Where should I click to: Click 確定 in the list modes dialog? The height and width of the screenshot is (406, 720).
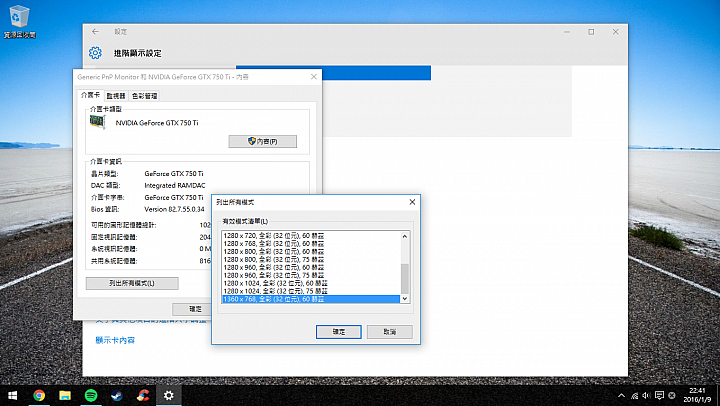[x=339, y=332]
